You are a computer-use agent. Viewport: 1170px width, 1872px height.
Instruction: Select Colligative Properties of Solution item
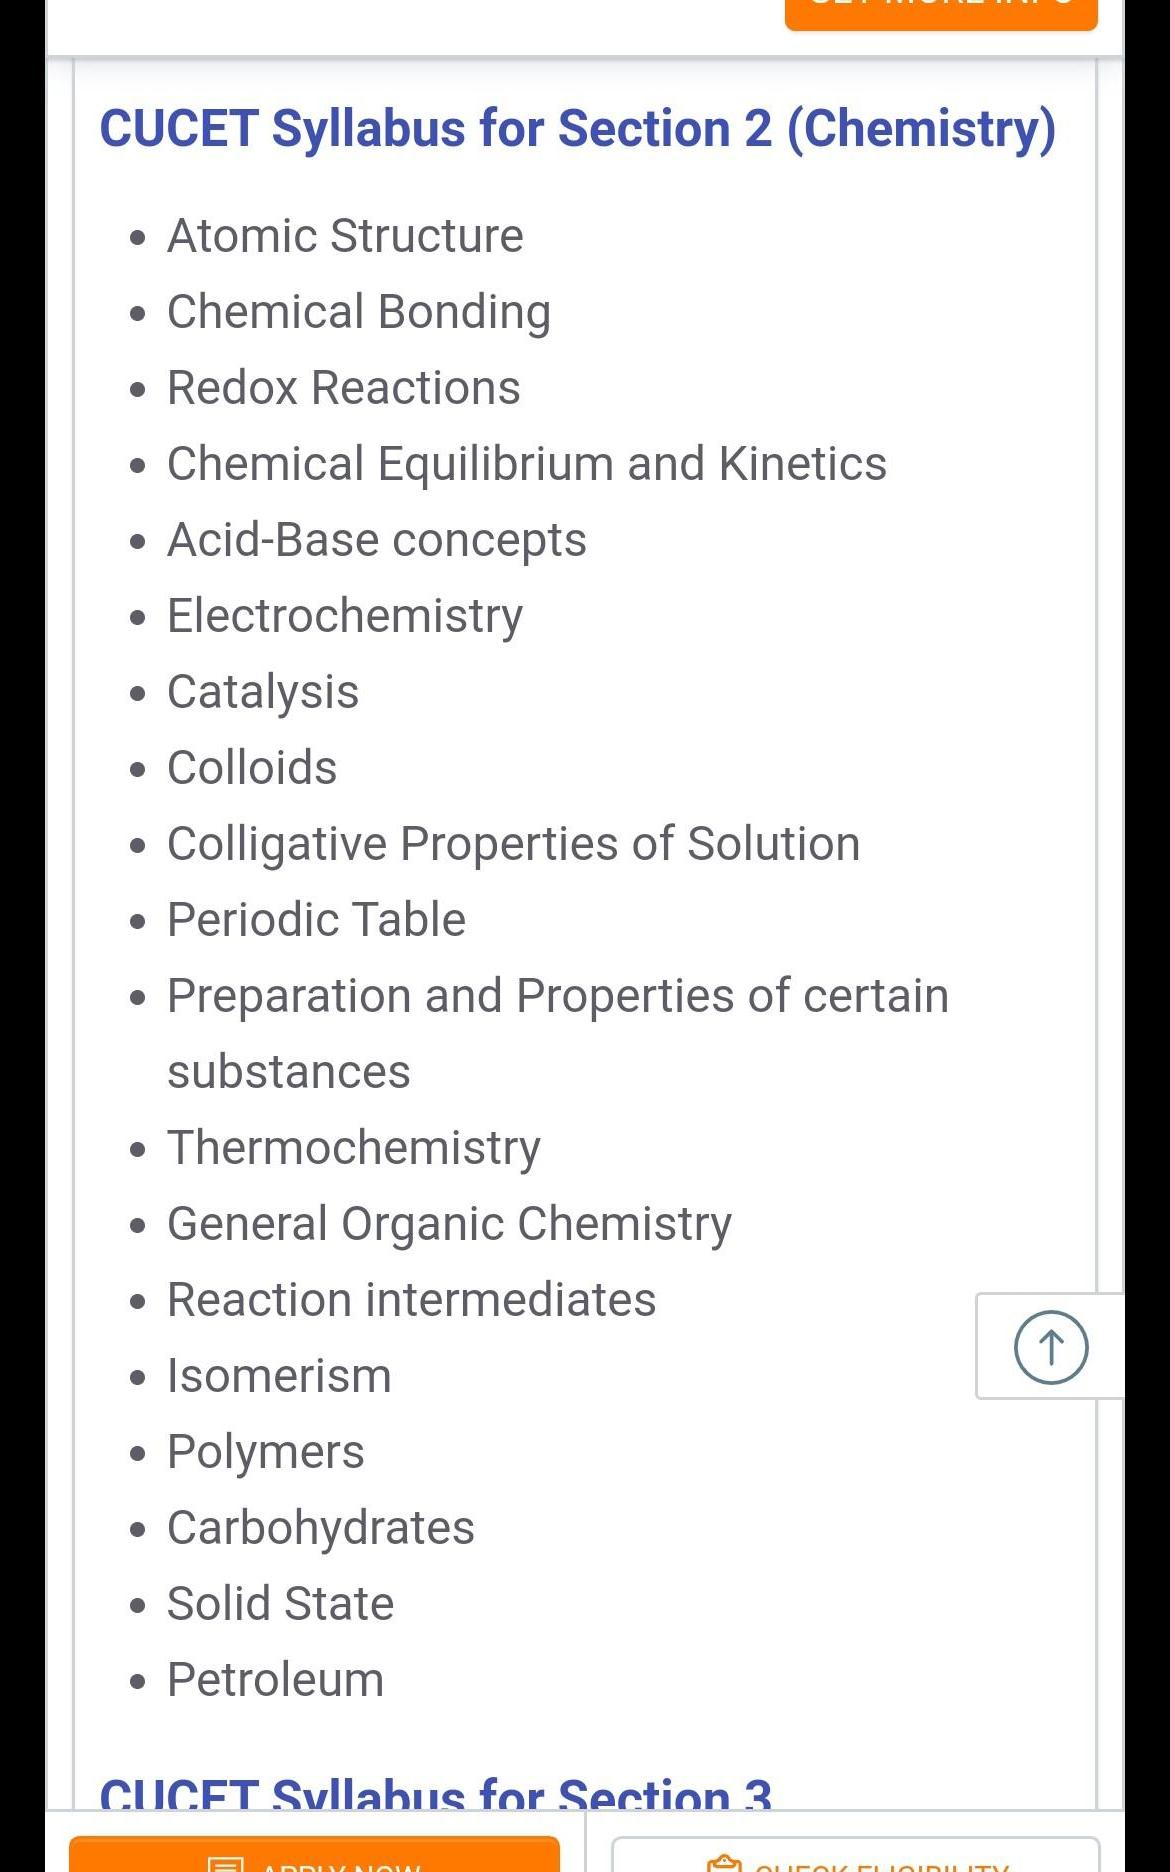click(x=514, y=844)
